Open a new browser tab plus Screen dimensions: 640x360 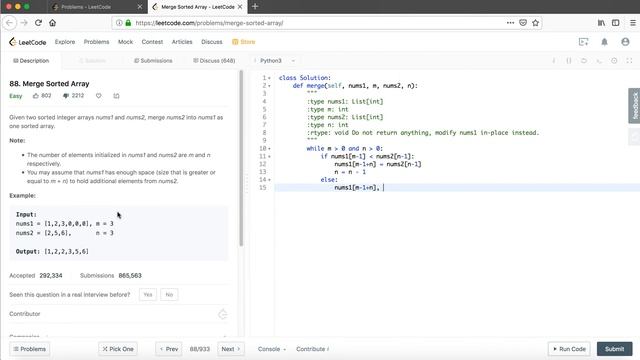pos(255,7)
